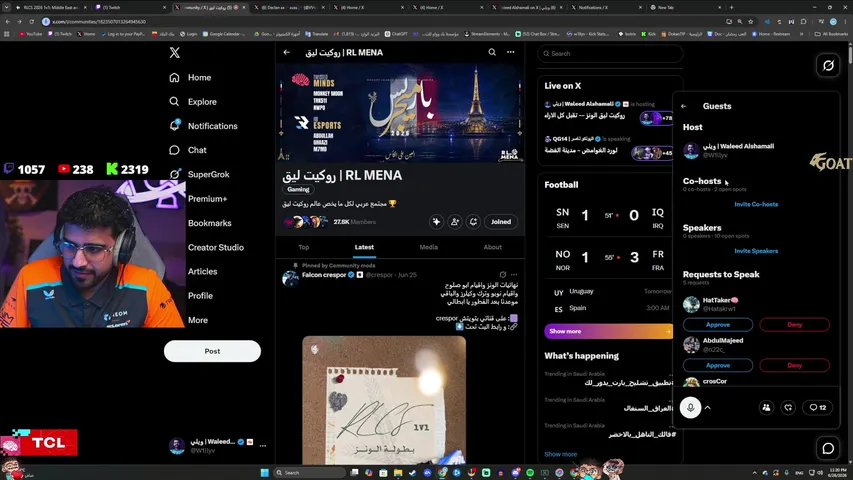Open the 27.8K Members list
The height and width of the screenshot is (480, 853).
[355, 222]
